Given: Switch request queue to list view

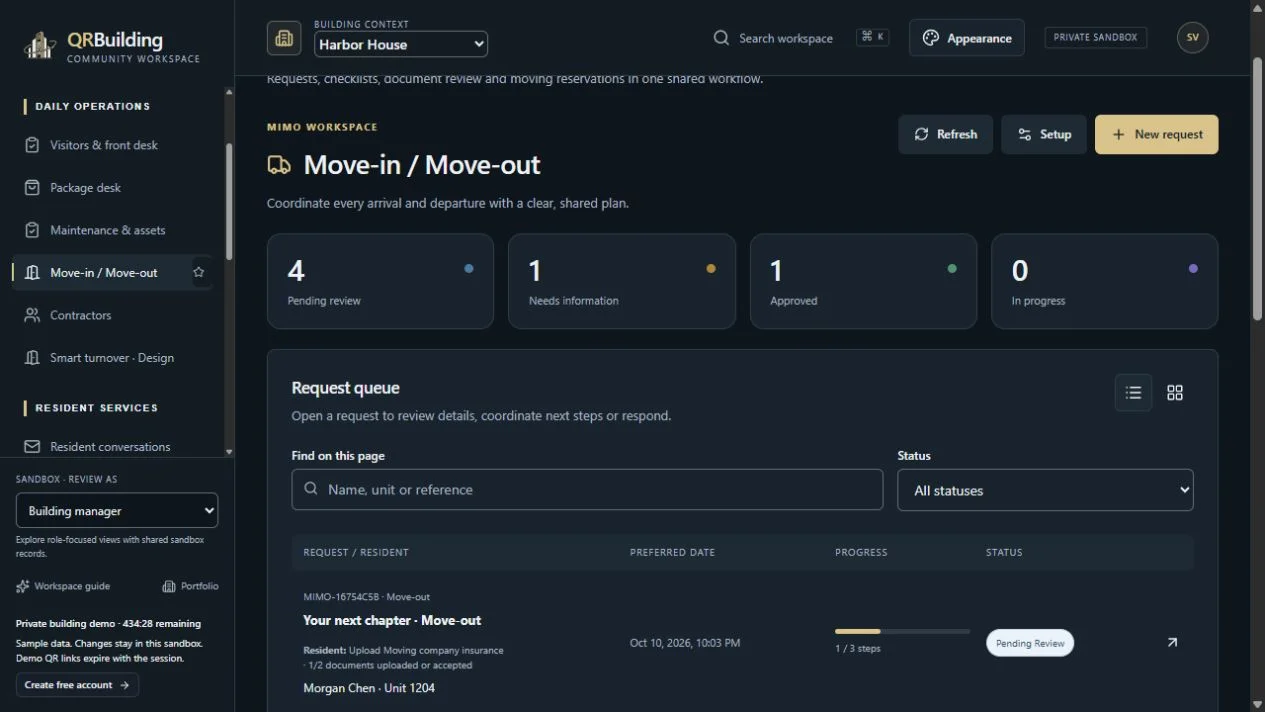Looking at the screenshot, I should (1133, 393).
